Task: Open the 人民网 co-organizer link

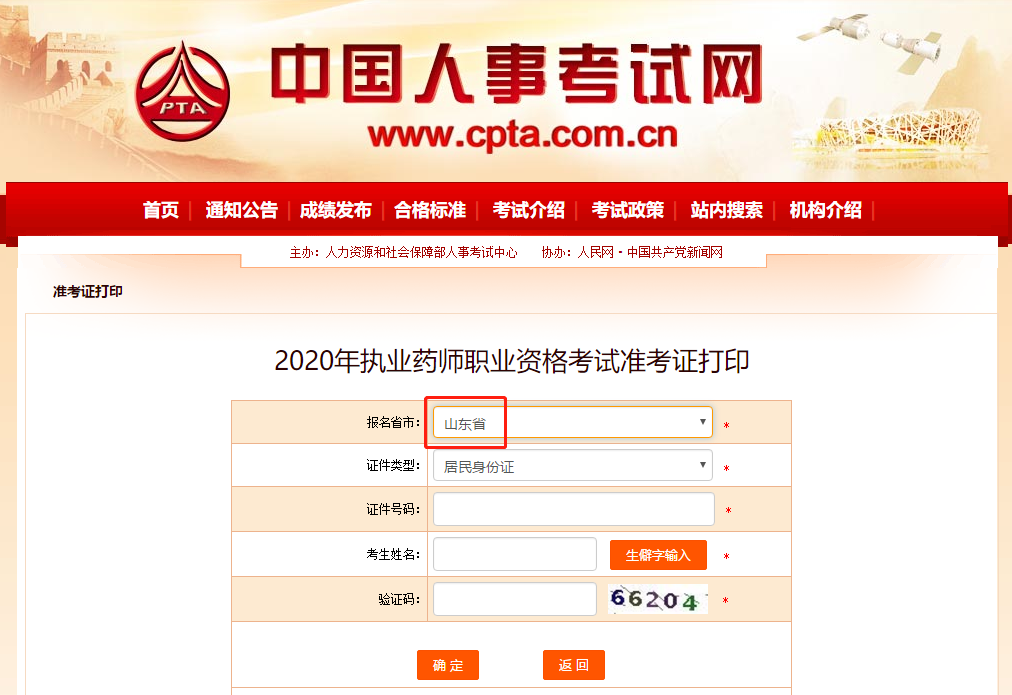Action: pyautogui.click(x=595, y=252)
